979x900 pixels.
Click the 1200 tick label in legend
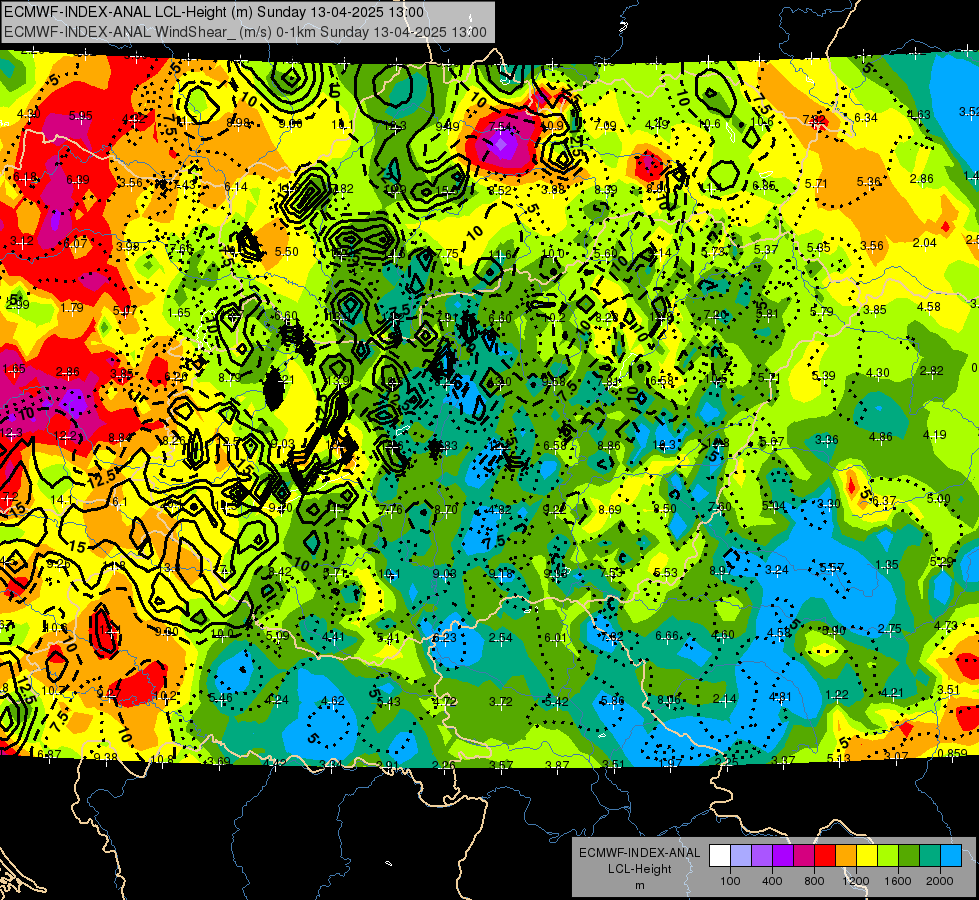[855, 881]
